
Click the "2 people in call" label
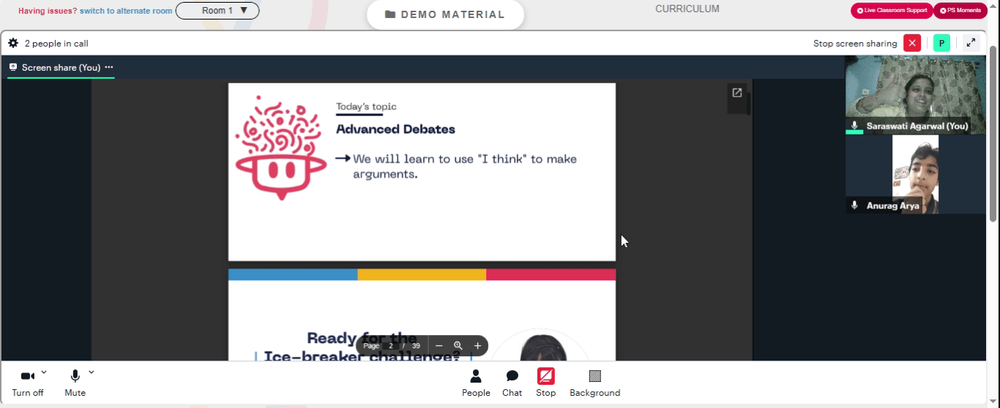pyautogui.click(x=56, y=43)
